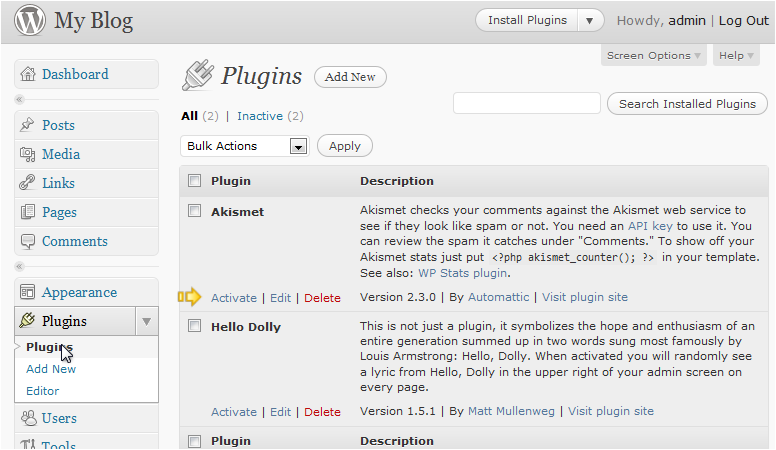Expand Screen Options panel
This screenshot has width=776, height=450.
tap(653, 55)
